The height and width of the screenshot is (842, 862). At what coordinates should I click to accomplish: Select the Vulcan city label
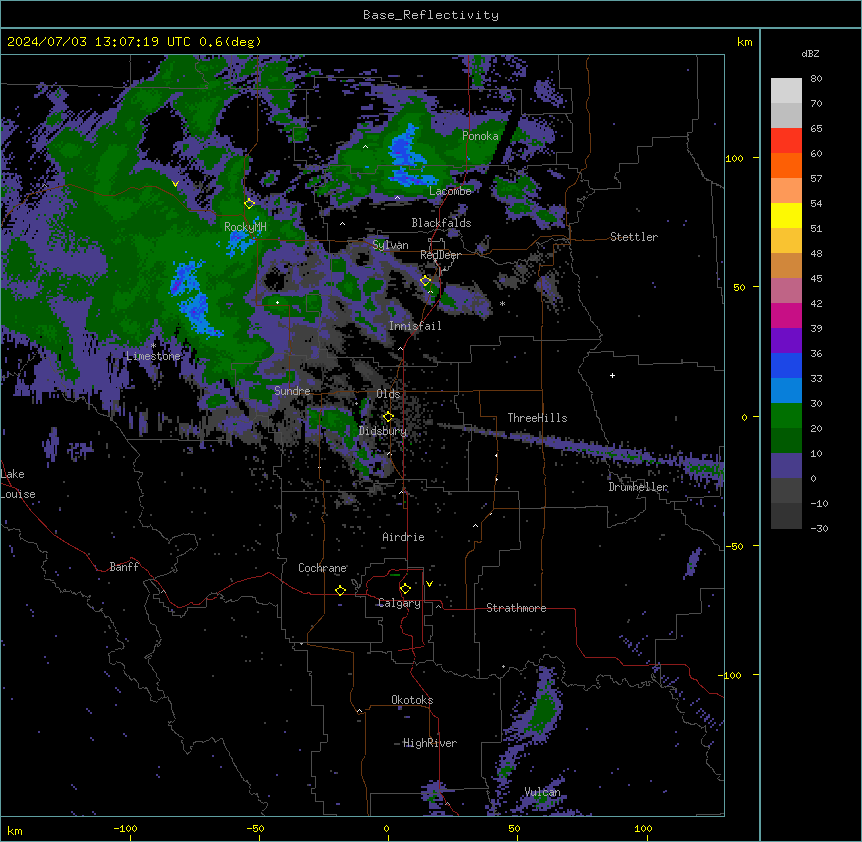click(542, 792)
